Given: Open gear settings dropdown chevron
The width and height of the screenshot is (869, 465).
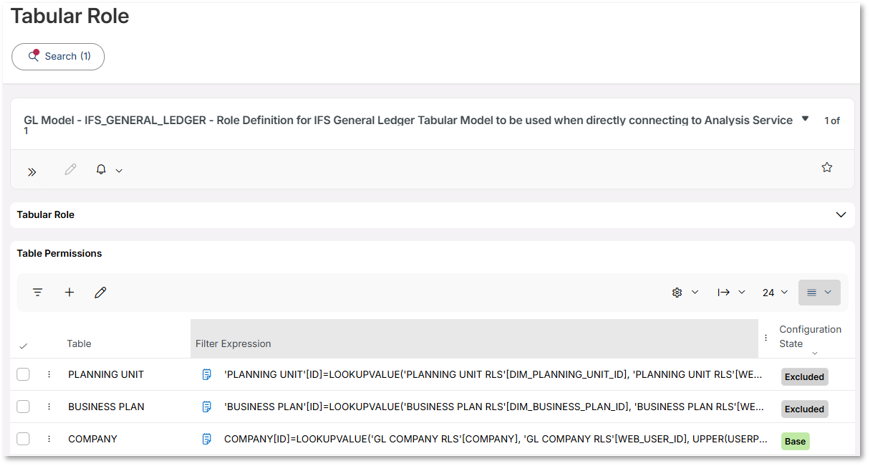Looking at the screenshot, I should [x=694, y=292].
